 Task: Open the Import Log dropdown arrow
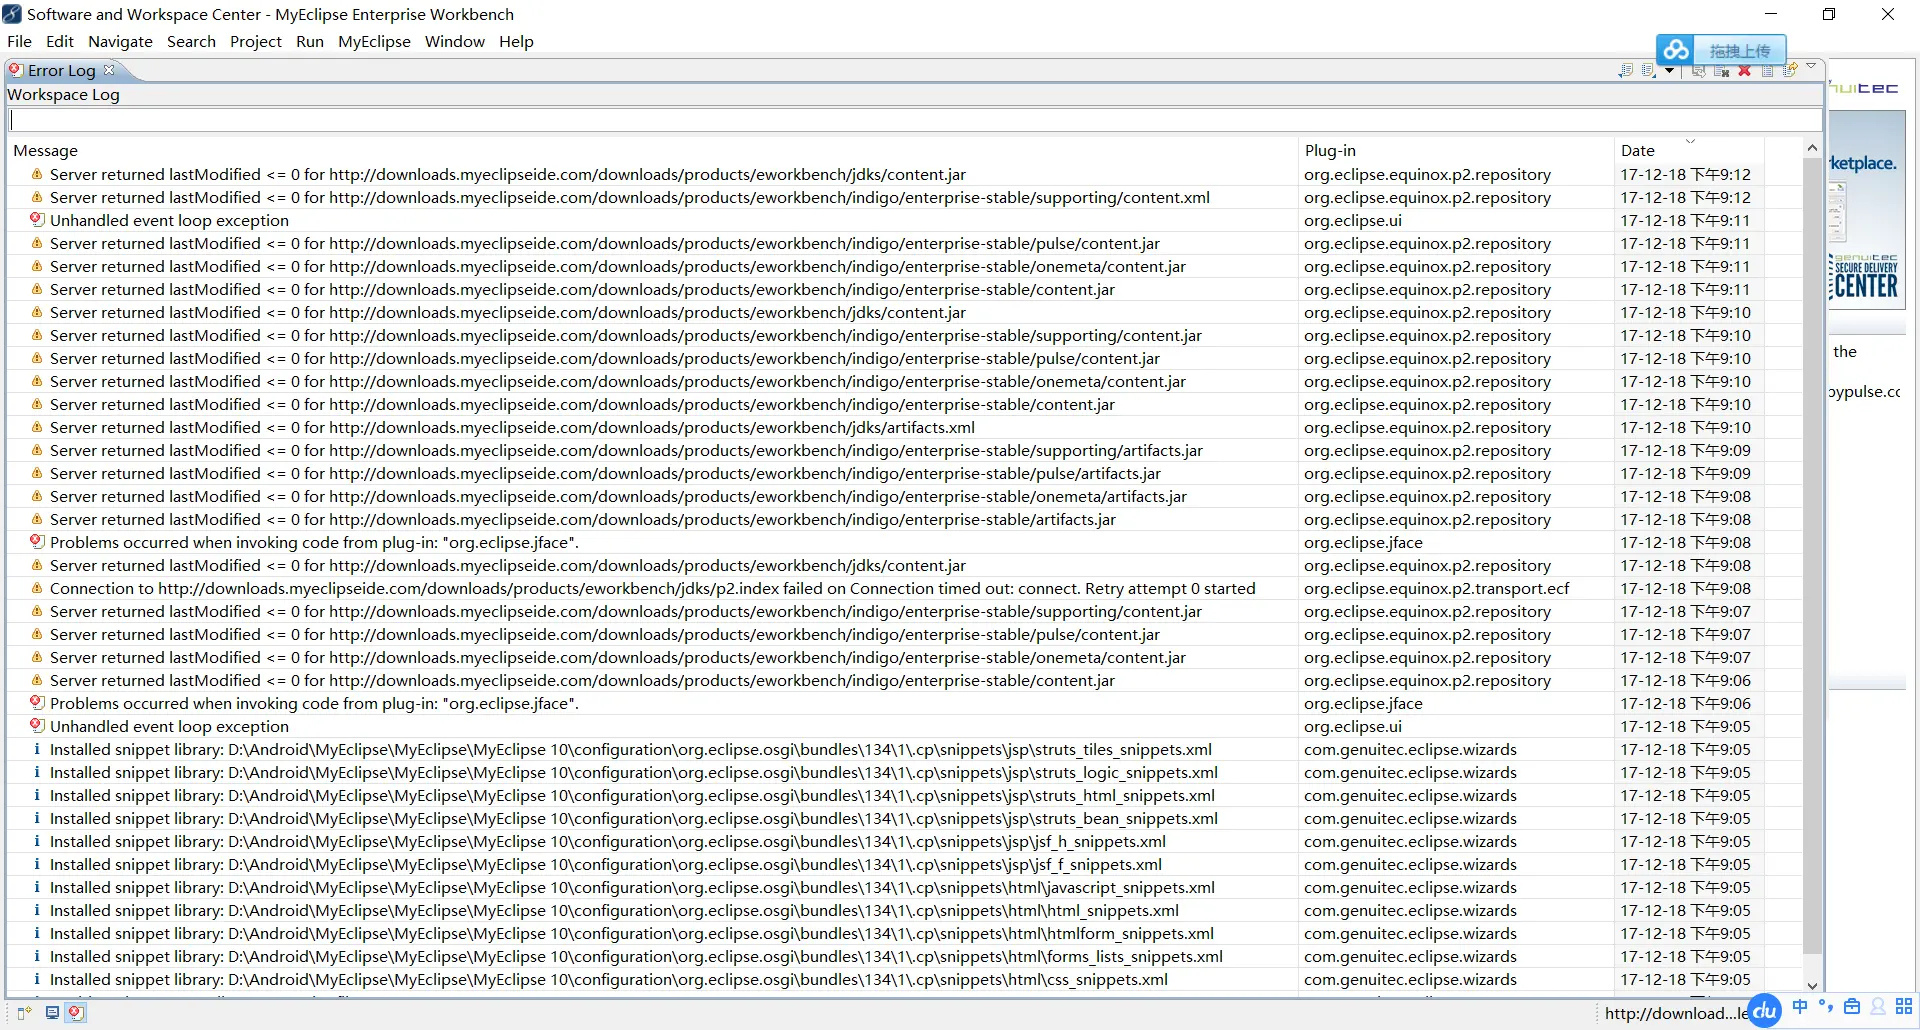1669,70
